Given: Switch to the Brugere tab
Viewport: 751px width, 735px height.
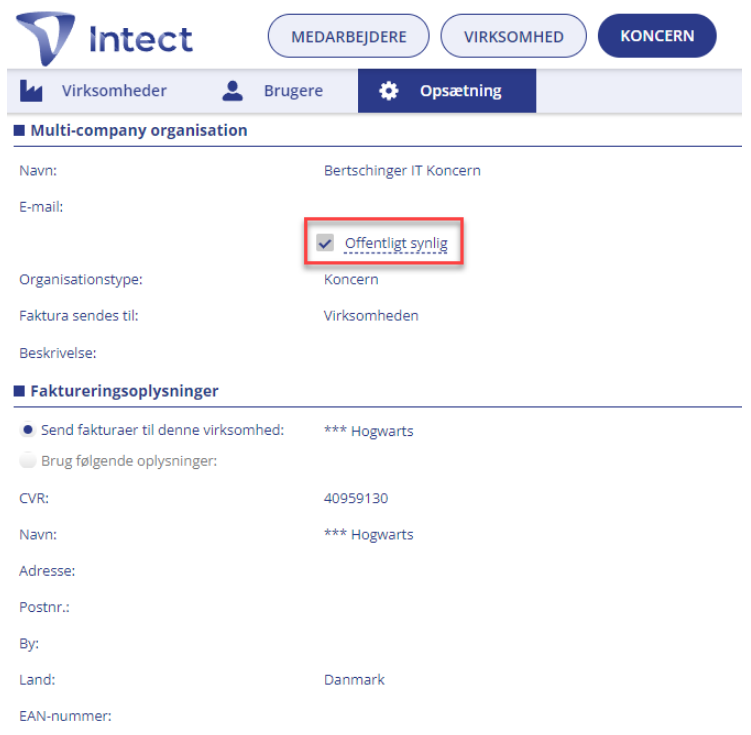Looking at the screenshot, I should [273, 91].
